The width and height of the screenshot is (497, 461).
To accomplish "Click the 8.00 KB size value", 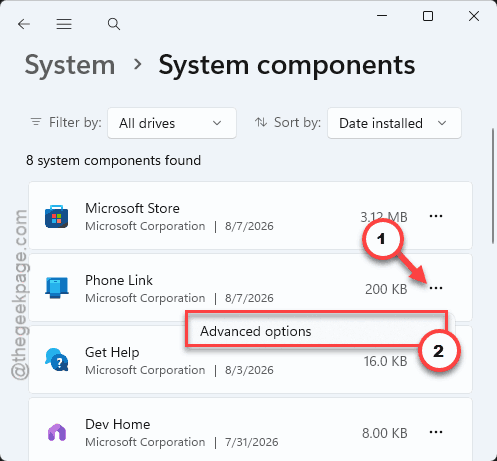I will 385,433.
